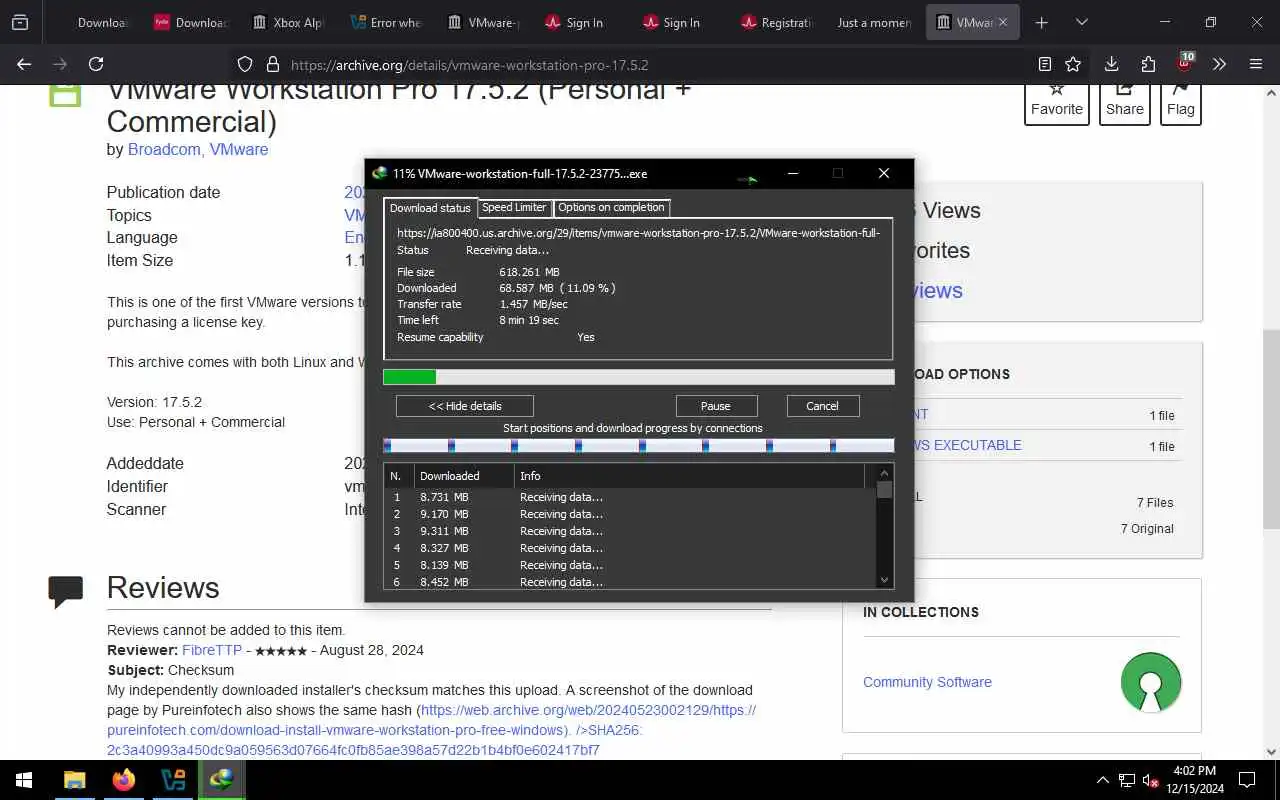Share this archive item

coord(1124,102)
